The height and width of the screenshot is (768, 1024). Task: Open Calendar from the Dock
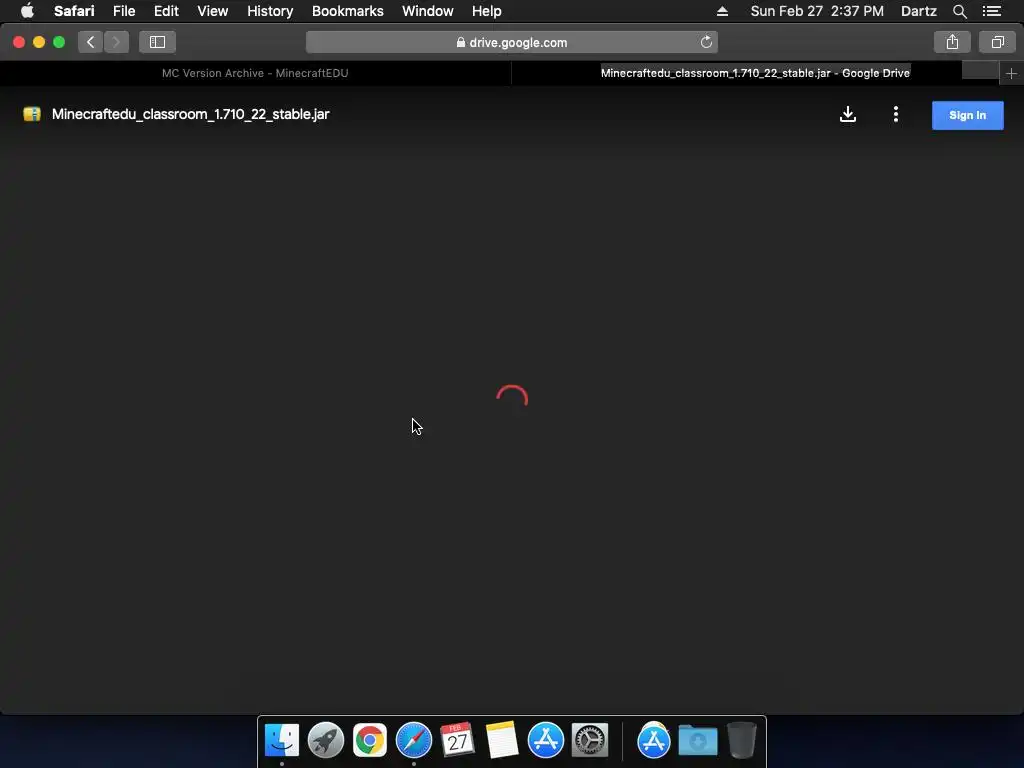click(457, 740)
